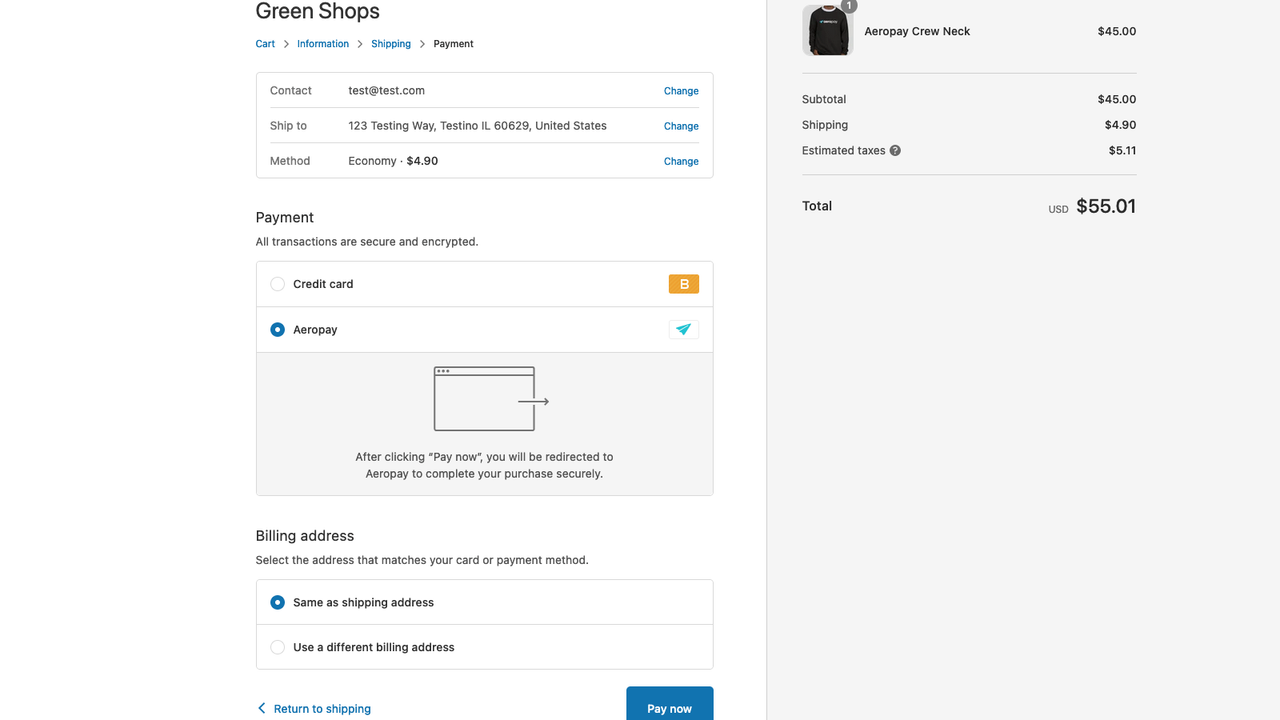
Task: Click the Economy · $4.90 method text
Action: (393, 161)
